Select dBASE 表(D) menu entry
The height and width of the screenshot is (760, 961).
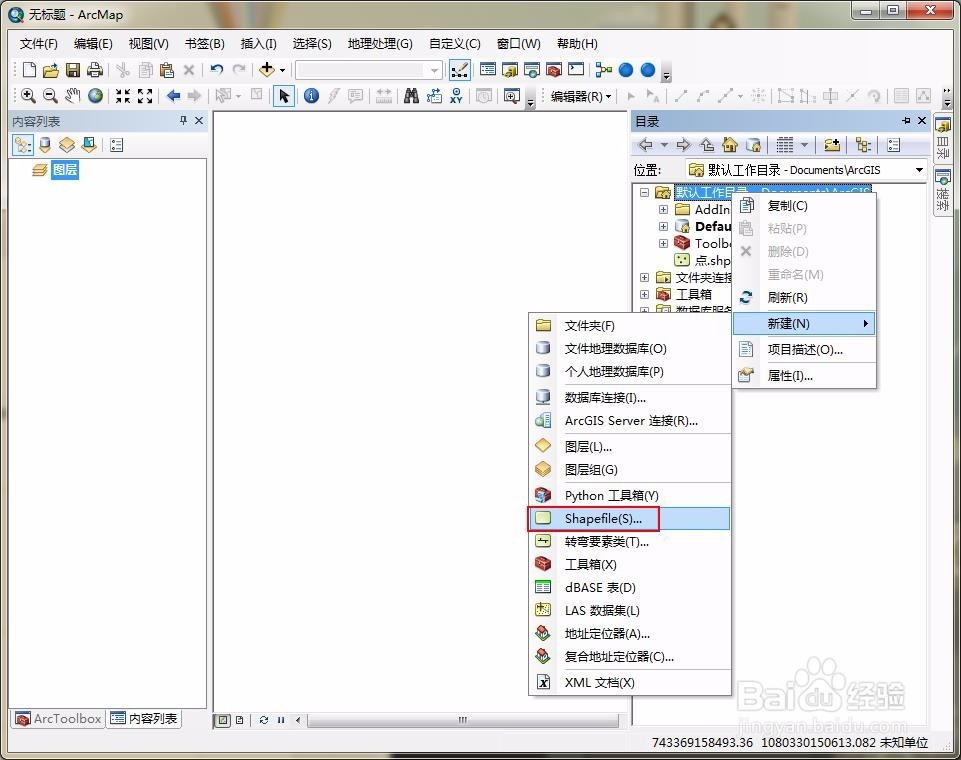tap(630, 588)
